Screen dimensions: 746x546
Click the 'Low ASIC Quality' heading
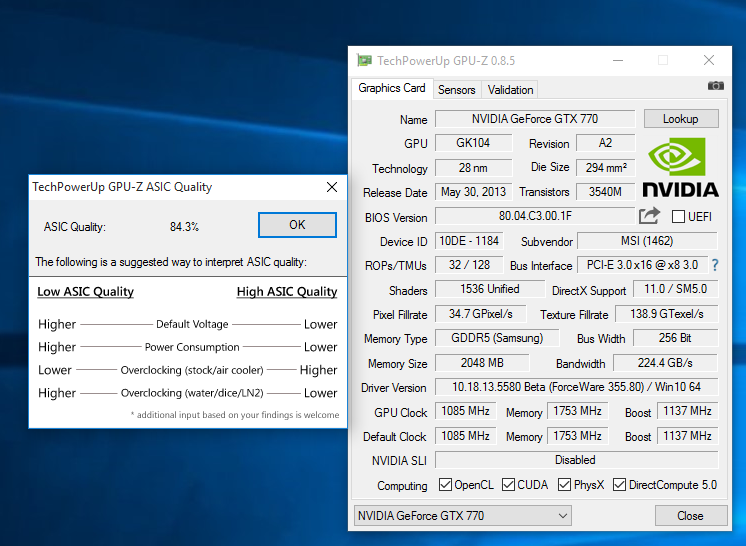tap(86, 292)
